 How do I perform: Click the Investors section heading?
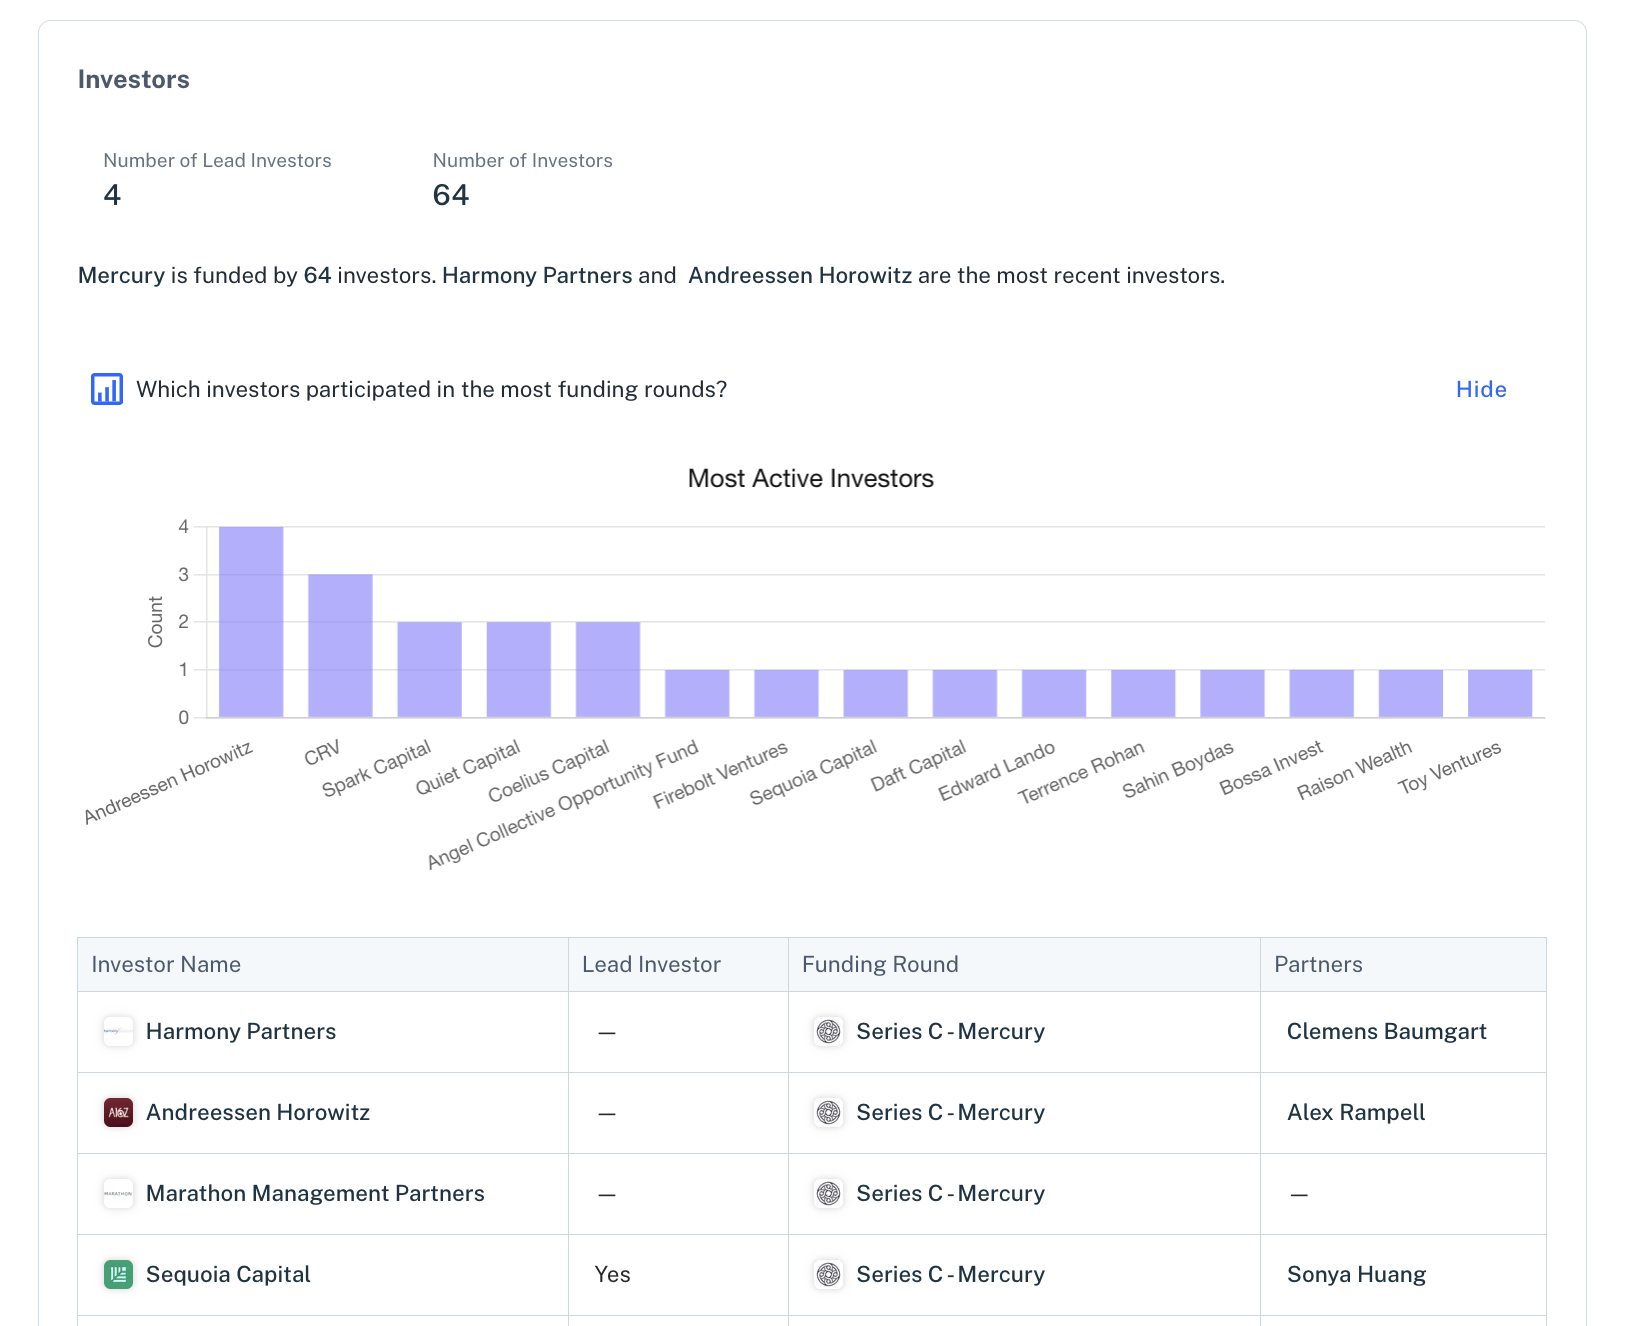coord(134,79)
